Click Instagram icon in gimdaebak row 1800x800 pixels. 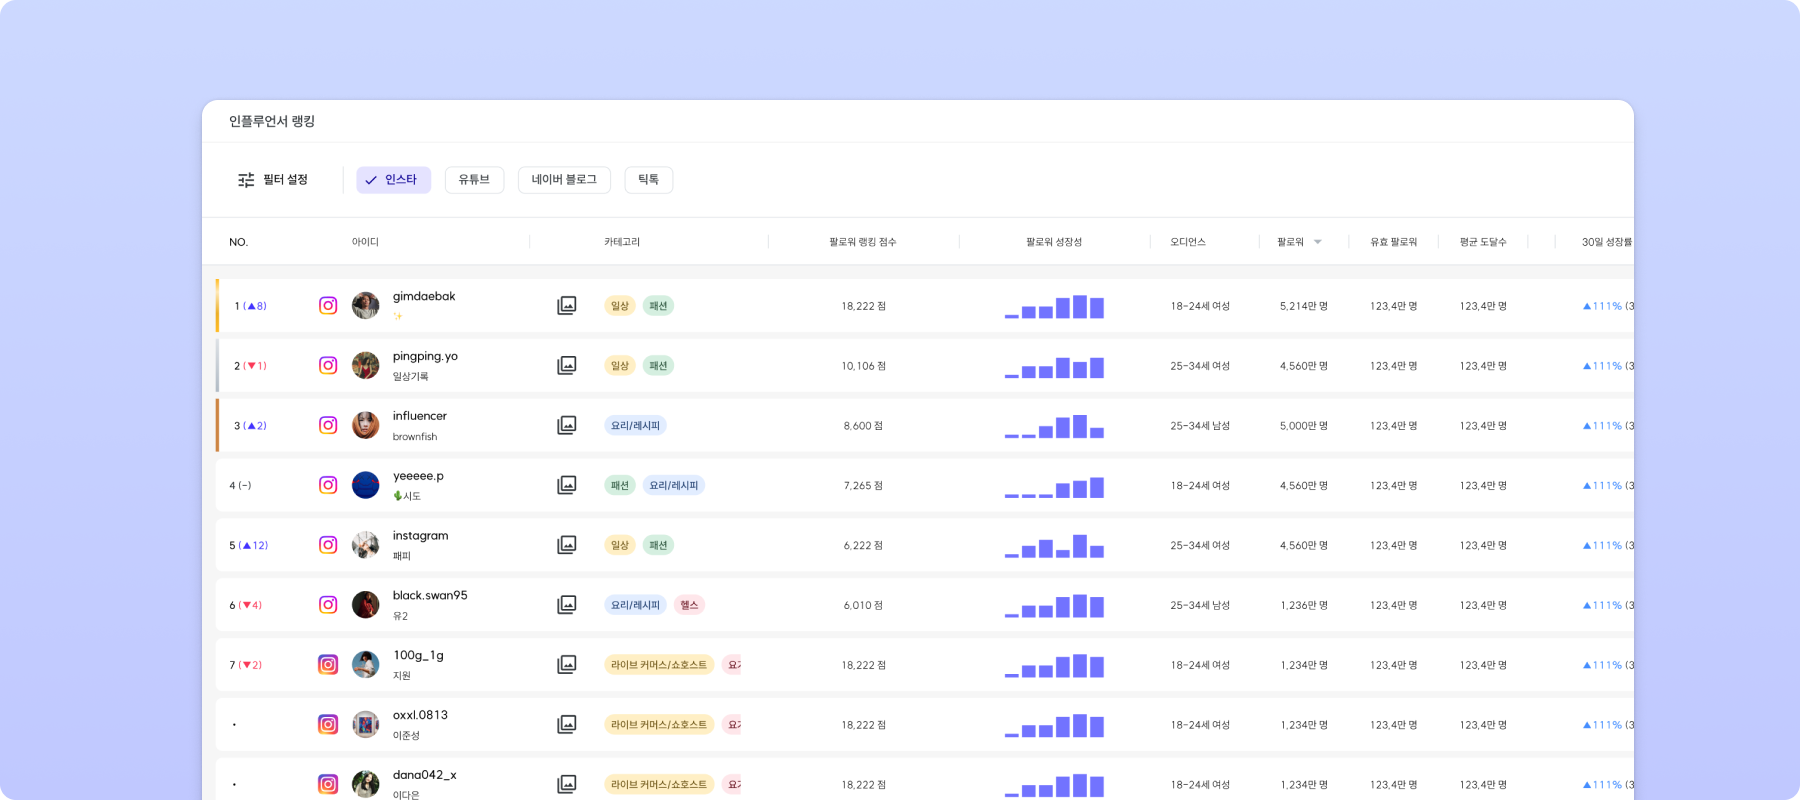click(328, 305)
